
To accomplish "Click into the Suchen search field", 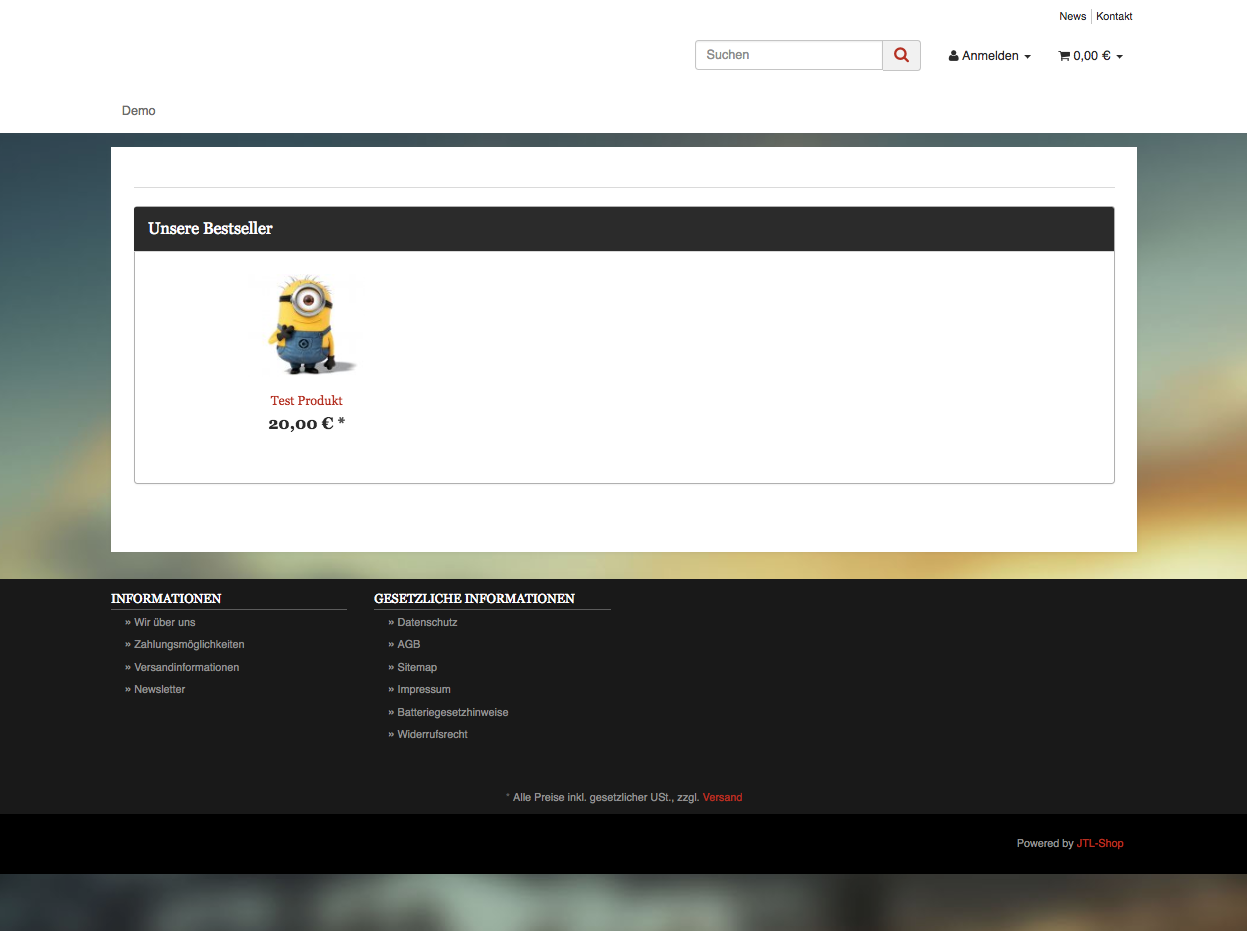I will tap(788, 55).
